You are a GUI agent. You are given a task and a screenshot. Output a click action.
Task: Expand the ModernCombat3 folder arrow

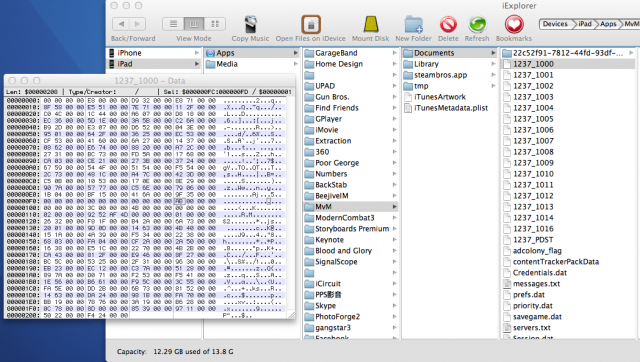395,218
